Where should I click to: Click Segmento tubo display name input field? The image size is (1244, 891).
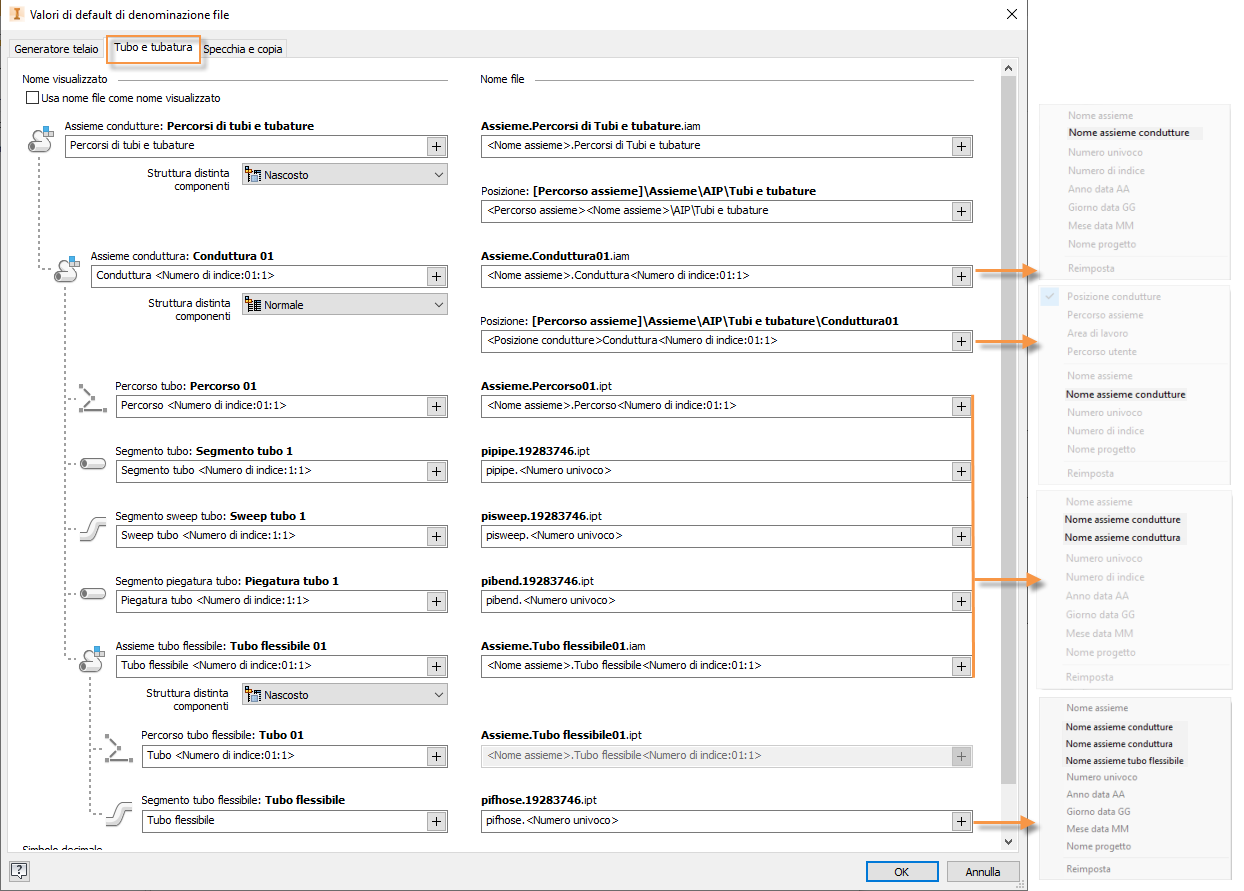point(270,471)
